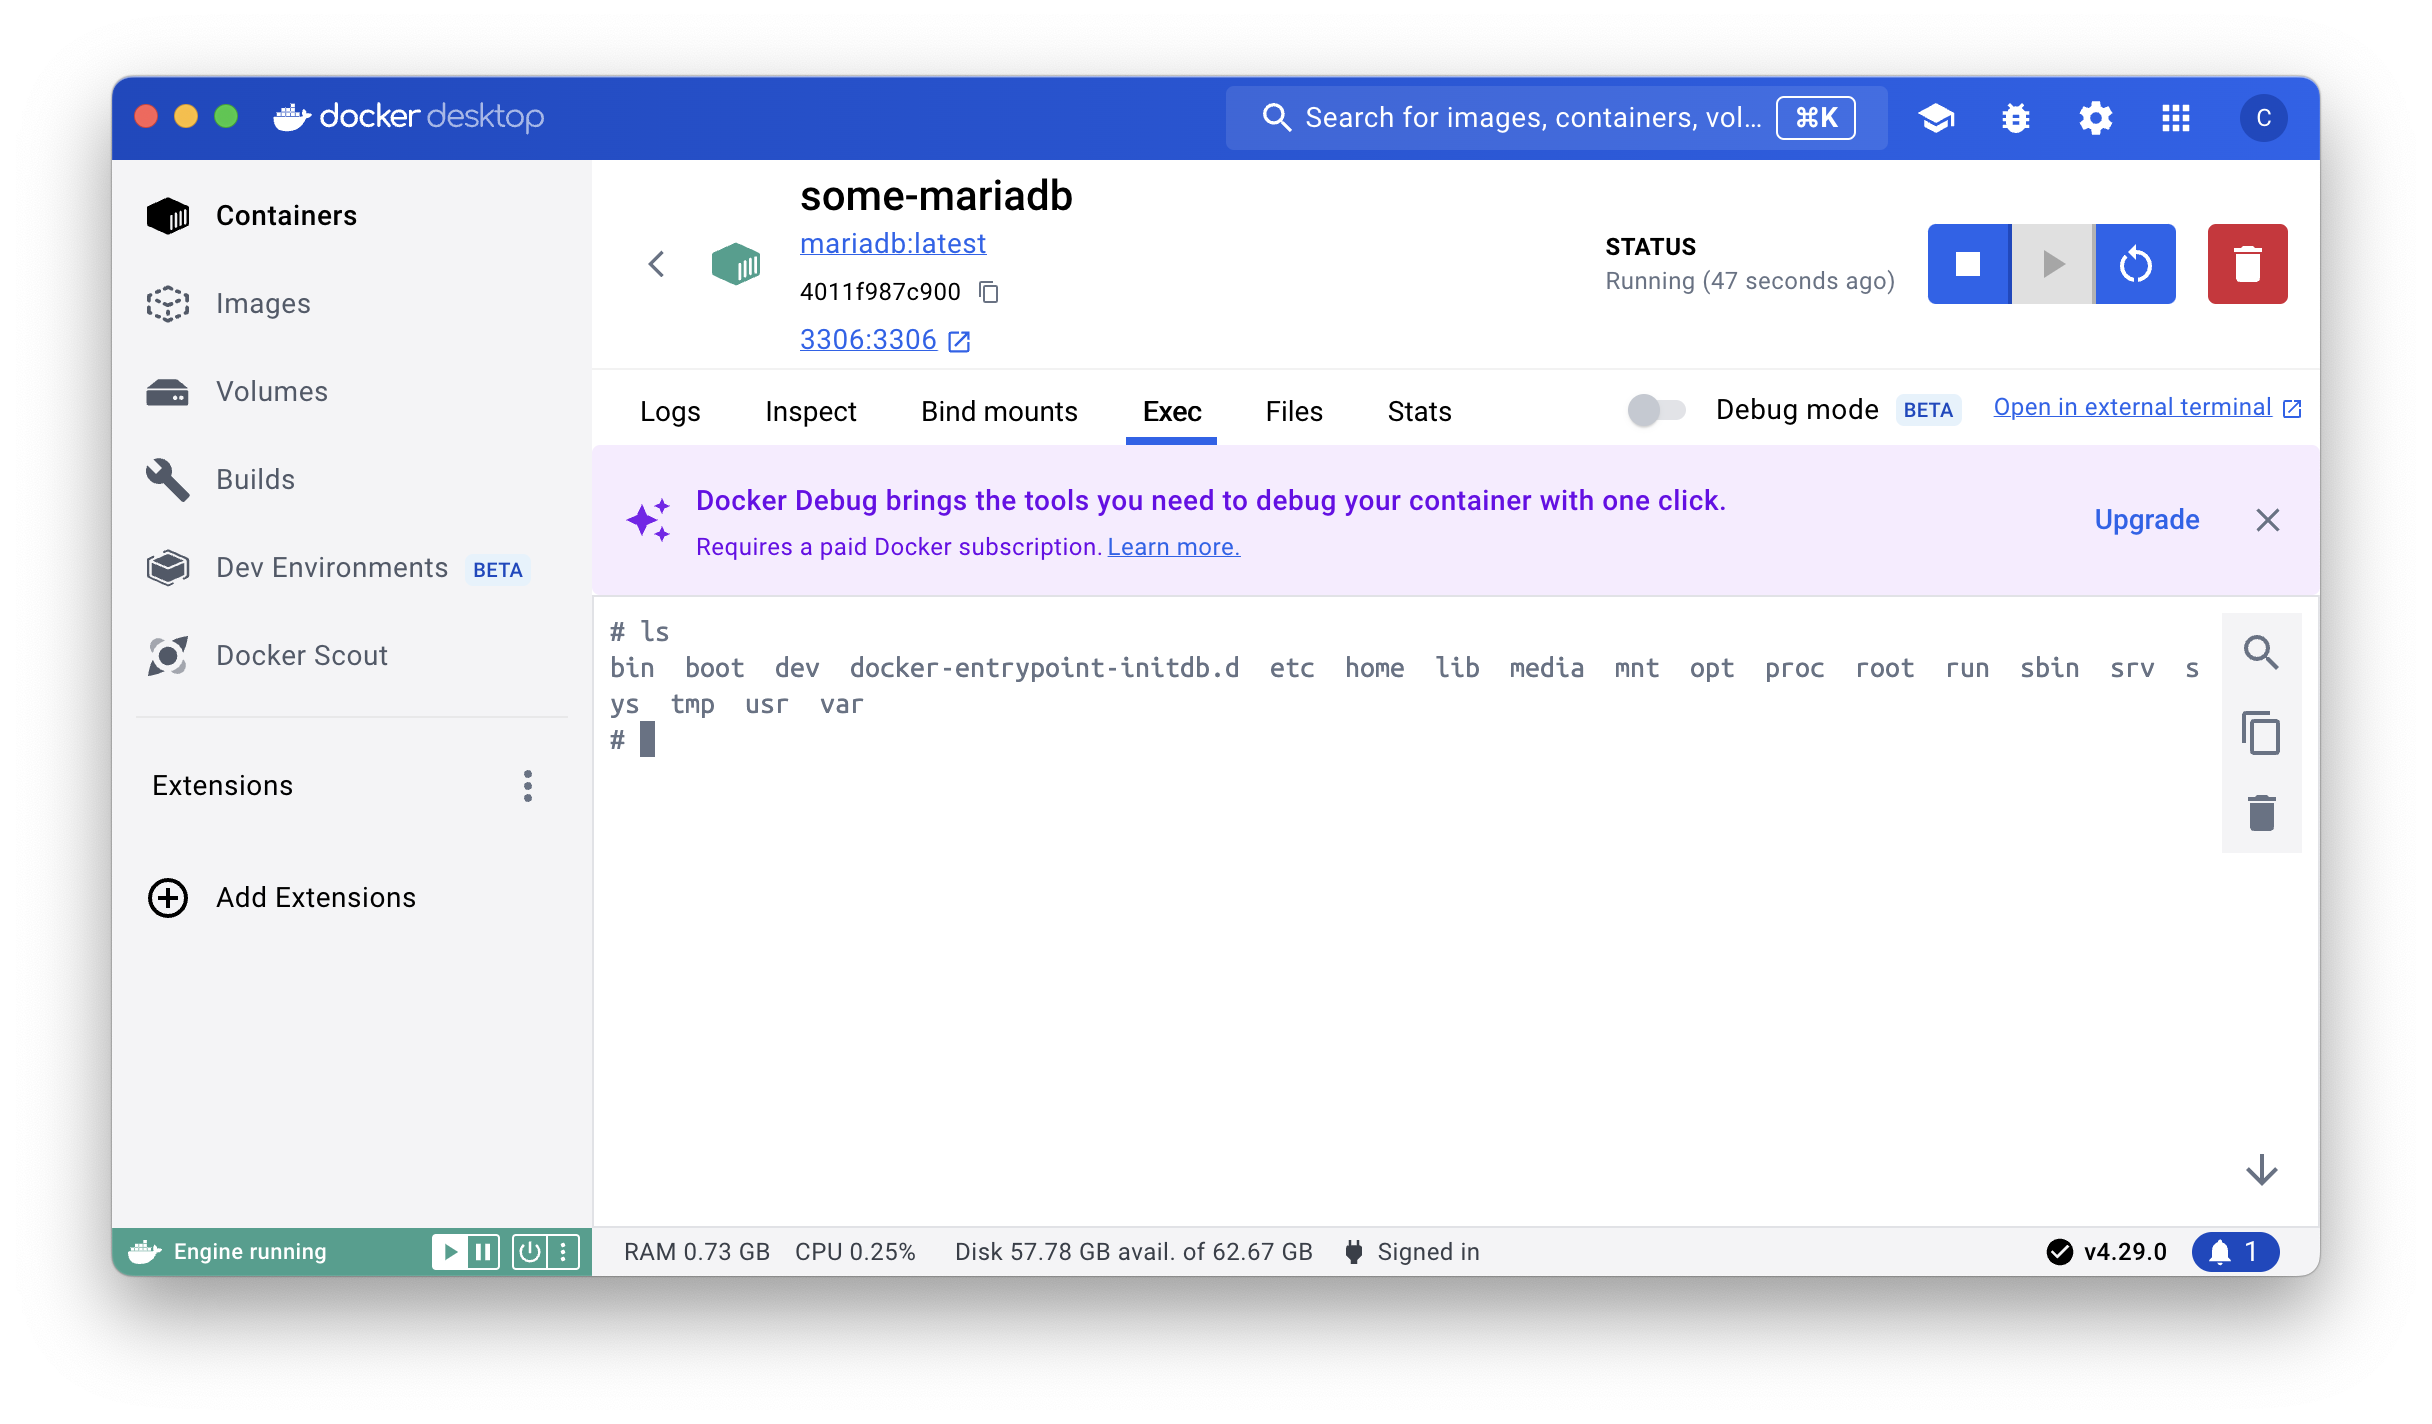The height and width of the screenshot is (1424, 2432).
Task: Open notifications bell with 1 alert
Action: (2235, 1252)
